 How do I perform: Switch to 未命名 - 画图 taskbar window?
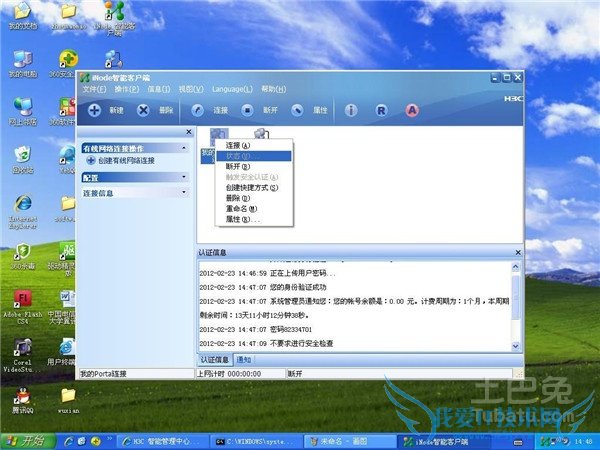point(349,442)
